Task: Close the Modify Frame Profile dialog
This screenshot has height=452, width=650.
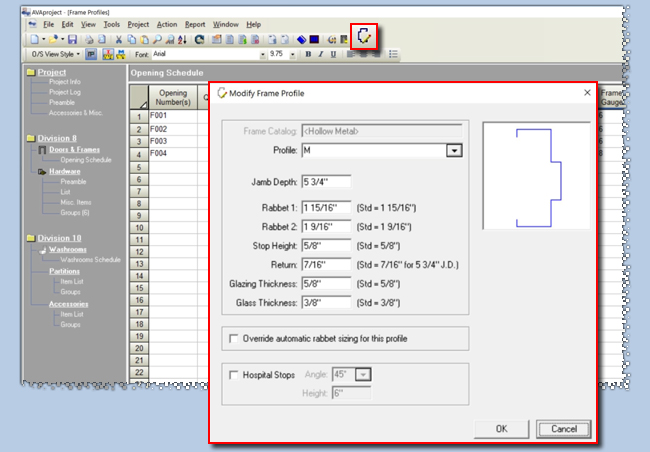Action: click(586, 93)
